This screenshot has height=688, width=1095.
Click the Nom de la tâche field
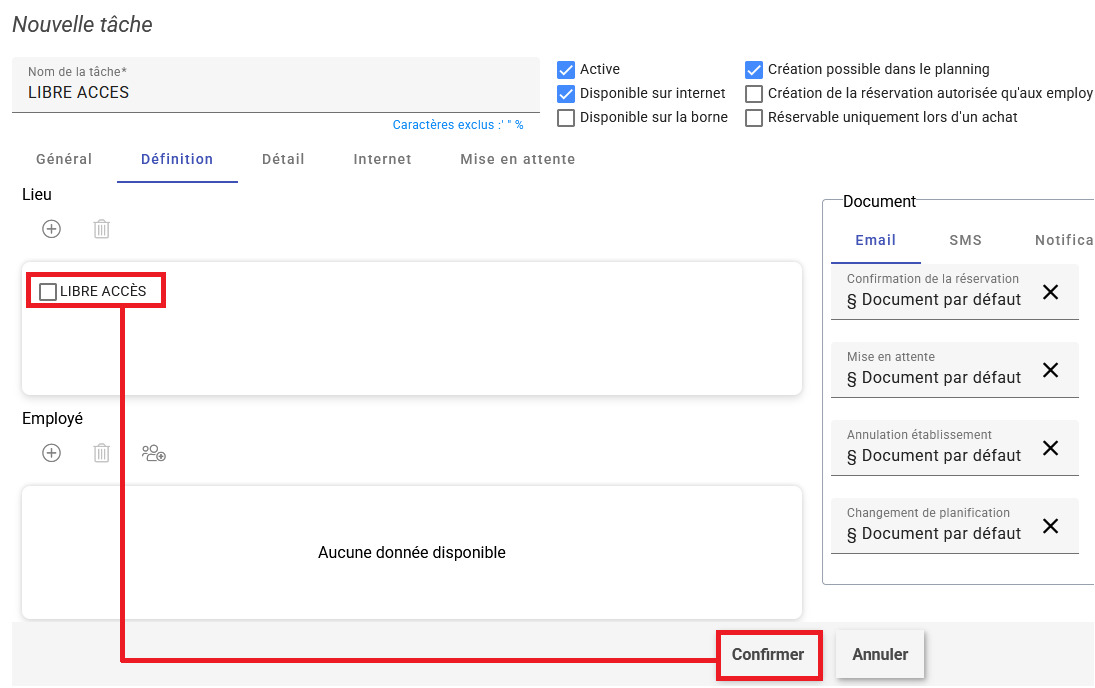[x=274, y=92]
